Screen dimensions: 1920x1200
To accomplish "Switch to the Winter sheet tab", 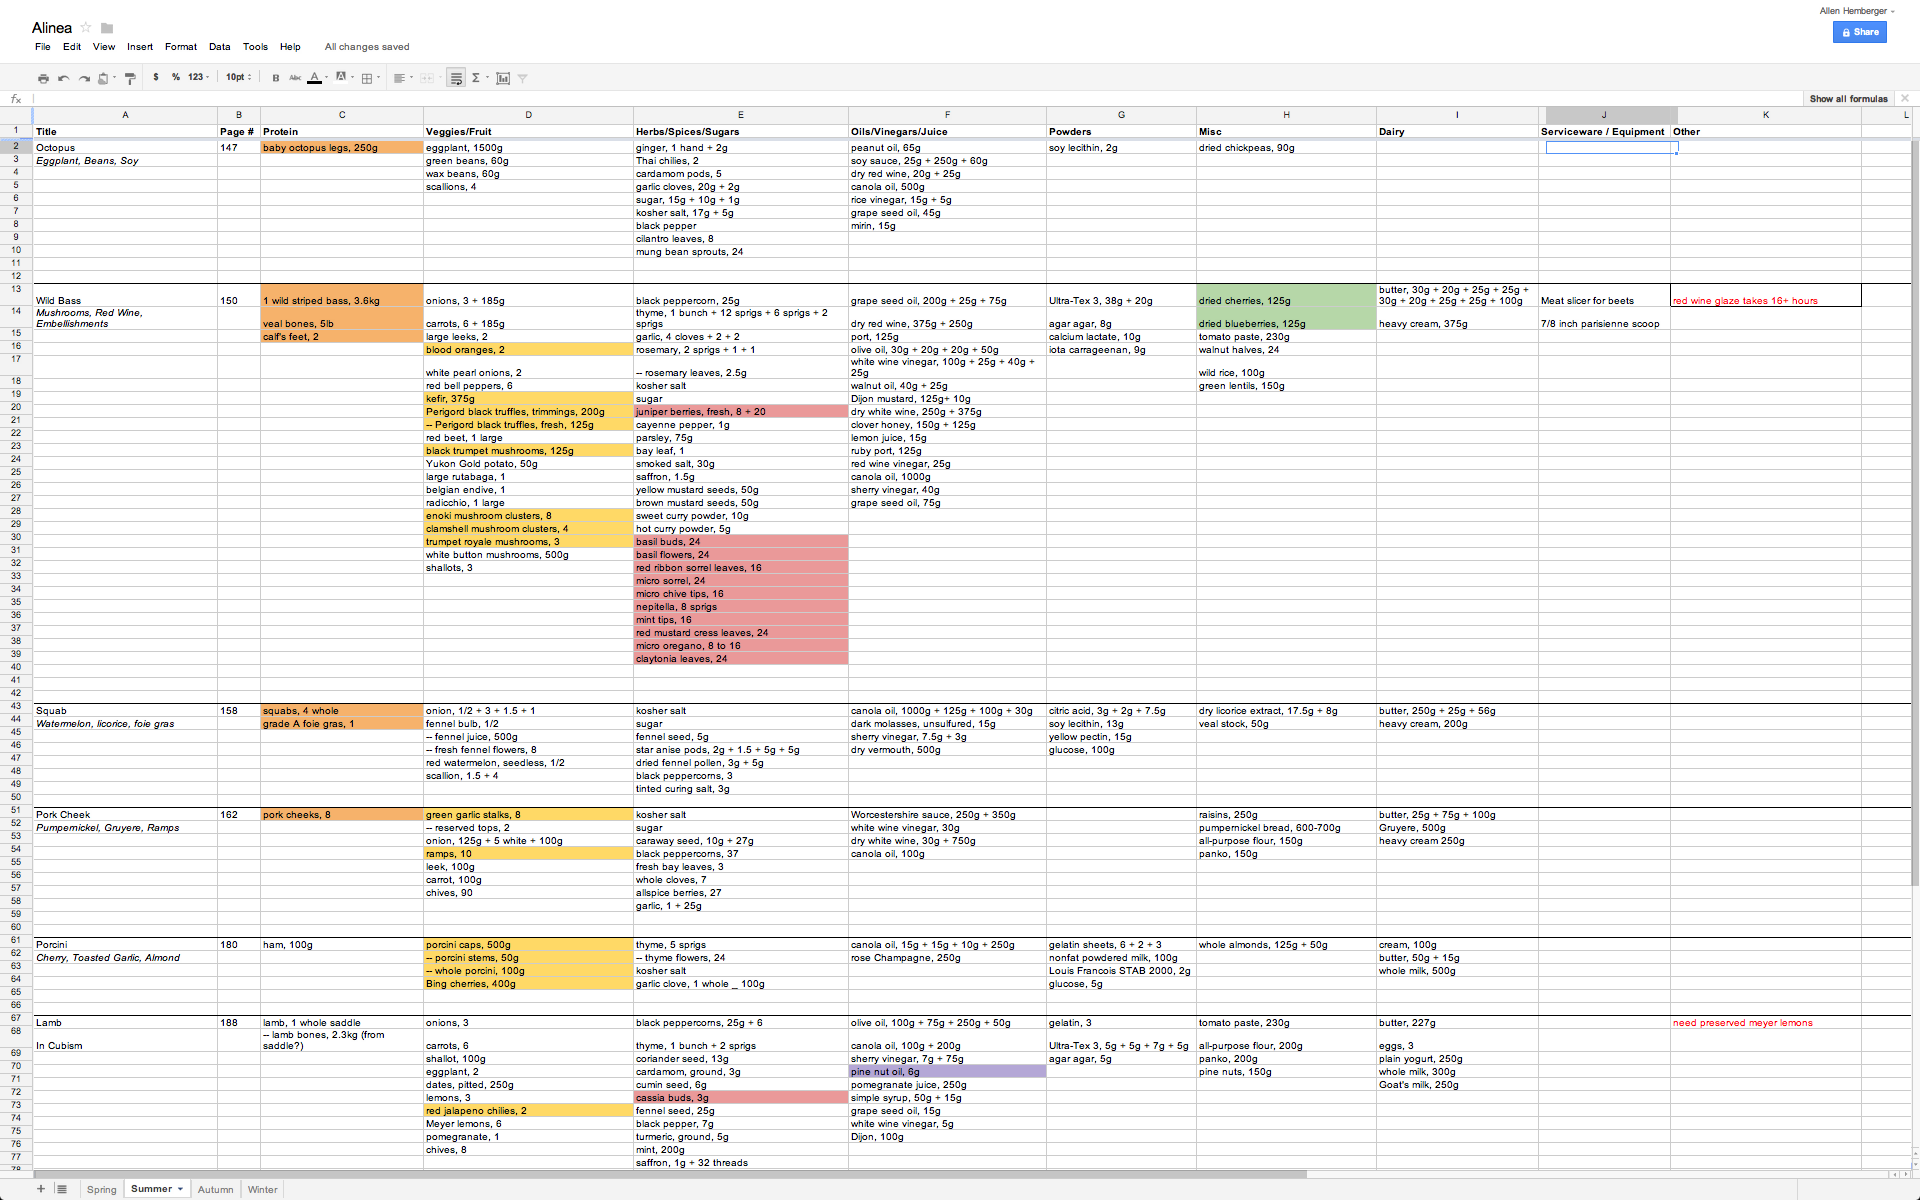I will (262, 1189).
